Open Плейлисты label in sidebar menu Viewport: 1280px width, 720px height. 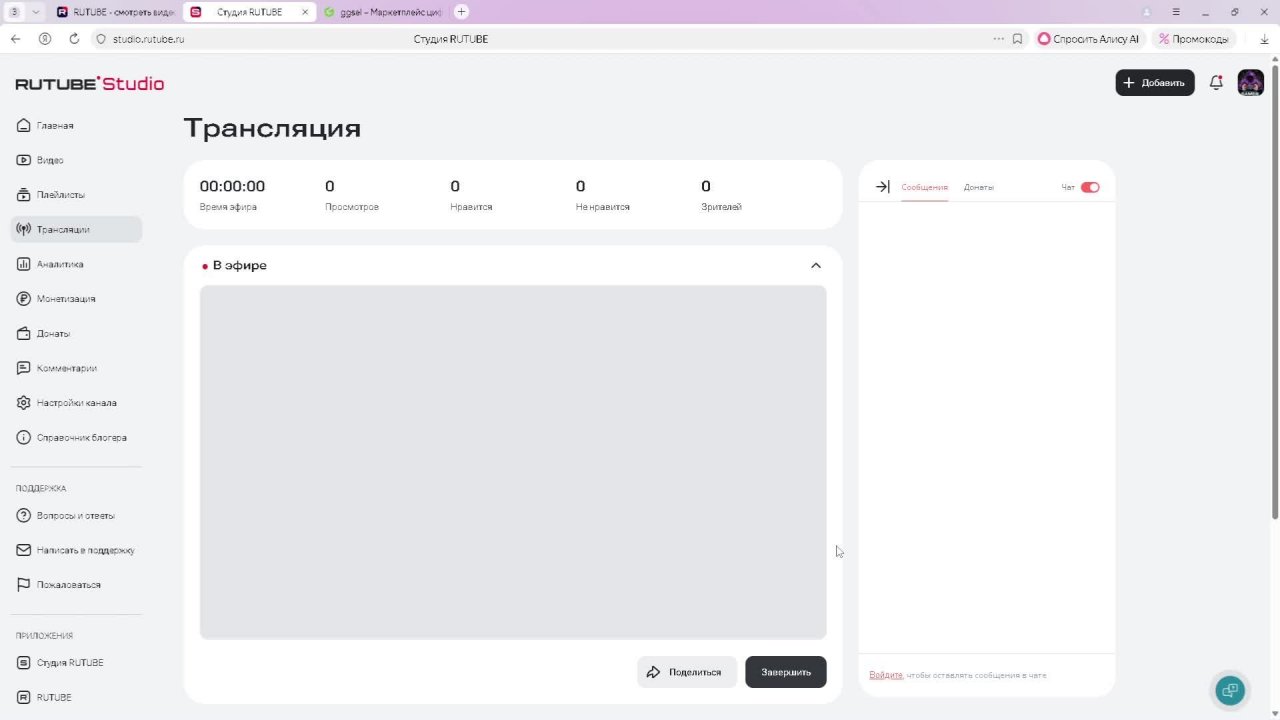point(61,195)
